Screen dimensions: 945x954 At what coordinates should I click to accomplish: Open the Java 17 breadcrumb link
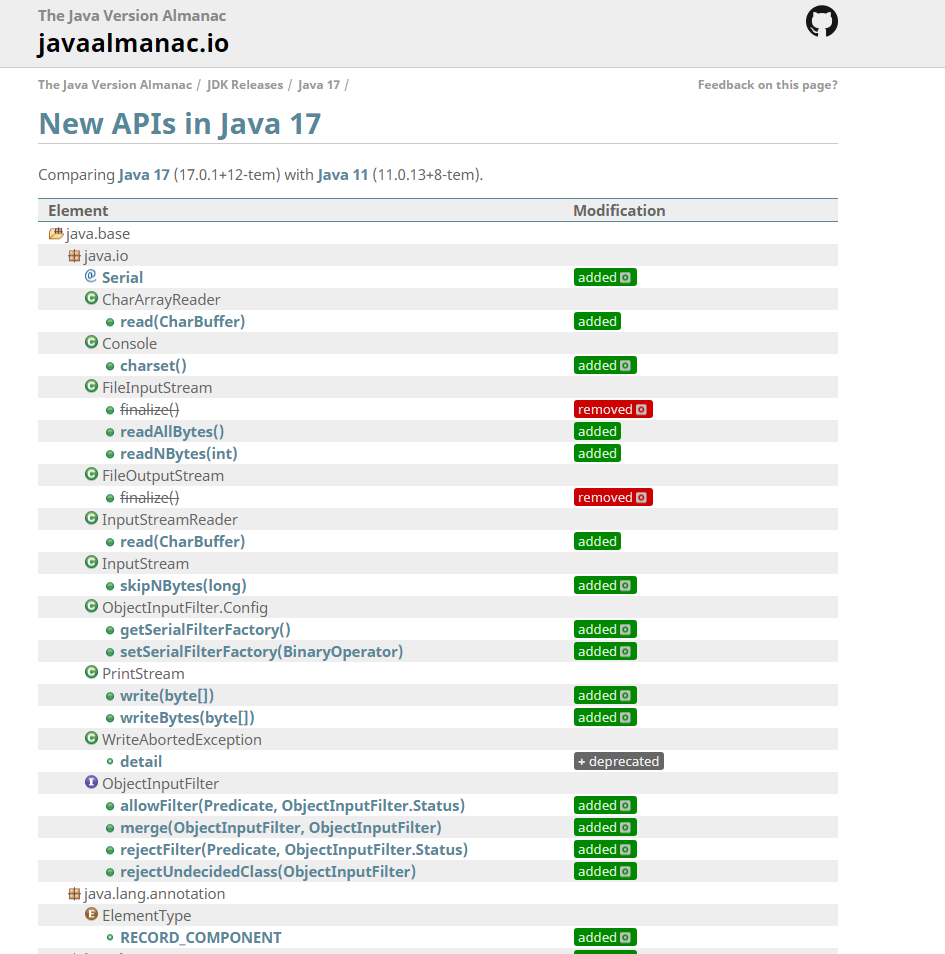point(319,85)
